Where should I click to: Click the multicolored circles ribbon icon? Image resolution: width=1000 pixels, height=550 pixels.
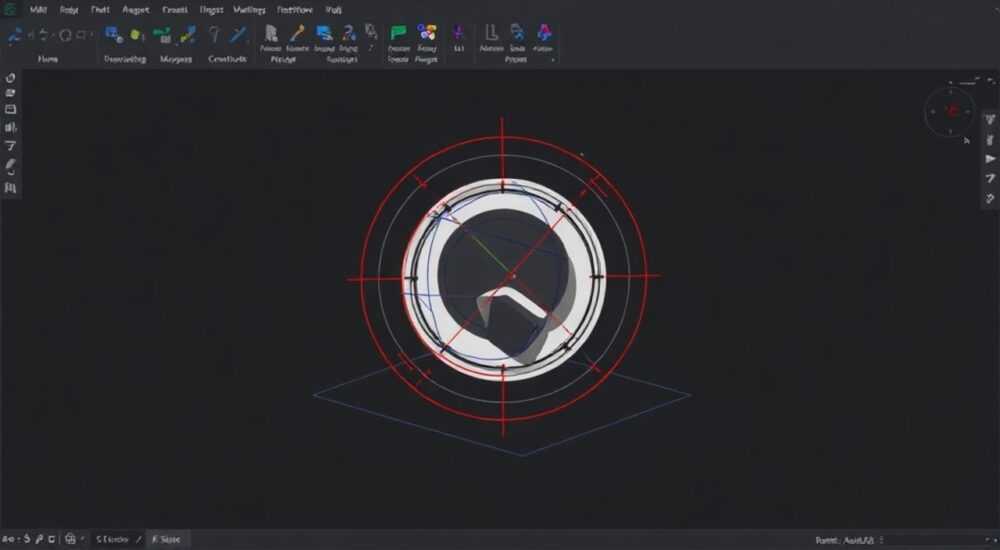click(x=427, y=32)
